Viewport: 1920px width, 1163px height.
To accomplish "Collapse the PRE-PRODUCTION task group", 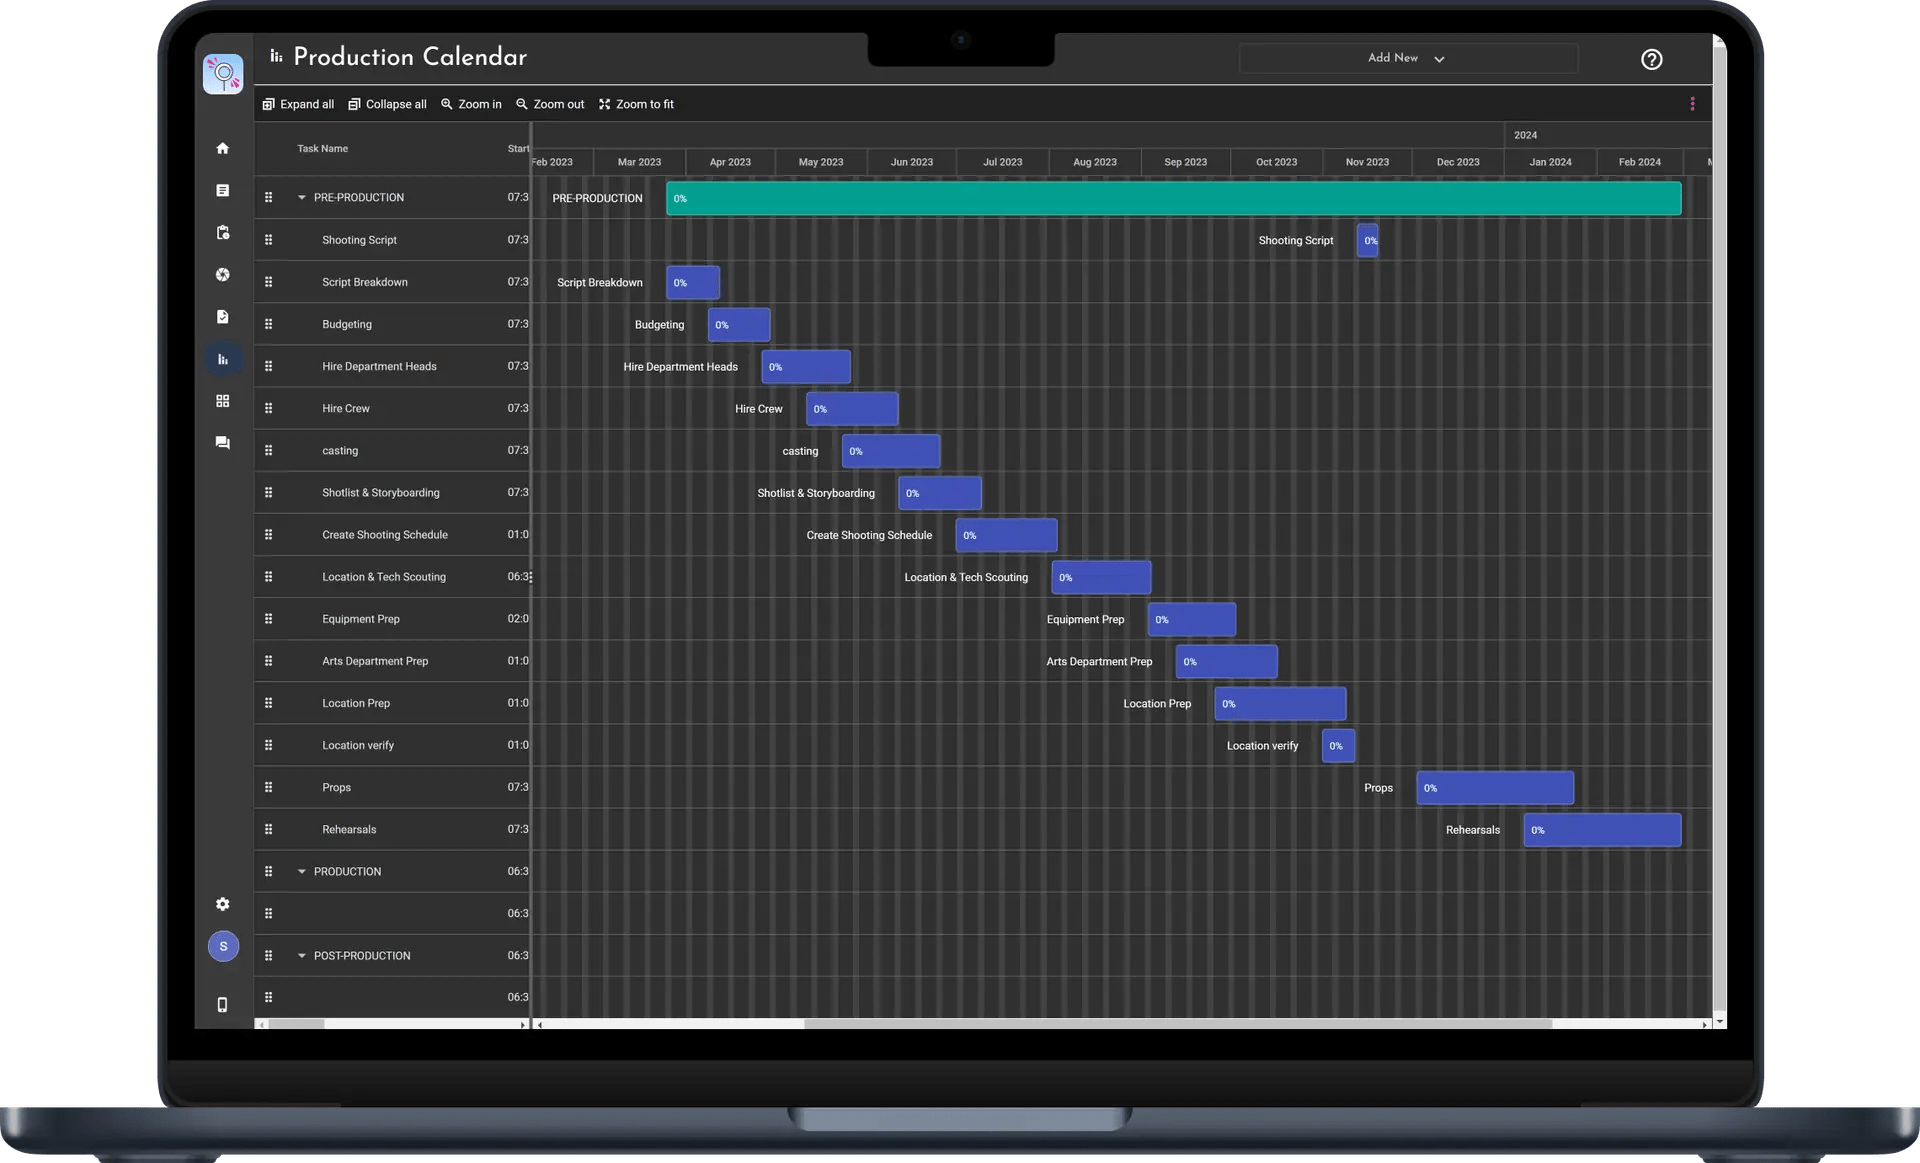I will (301, 198).
